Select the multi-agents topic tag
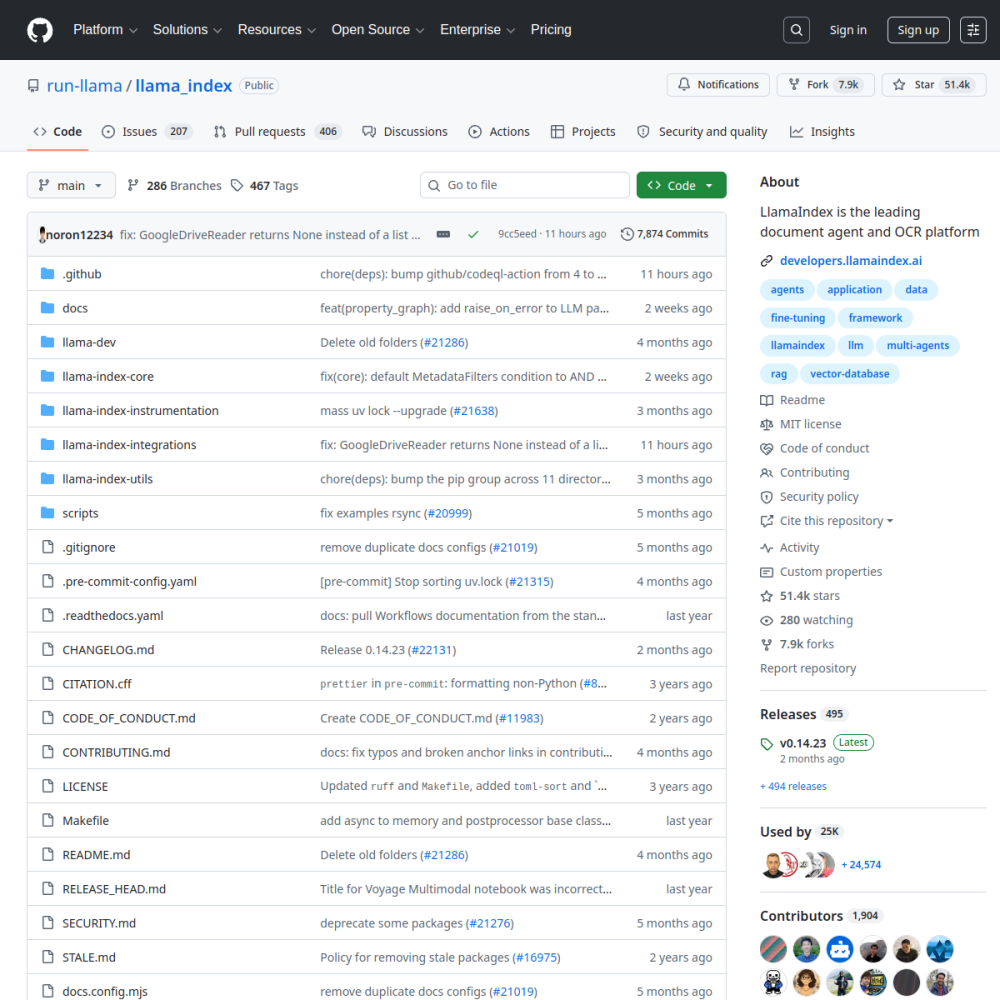This screenshot has height=1000, width=1000. (918, 346)
